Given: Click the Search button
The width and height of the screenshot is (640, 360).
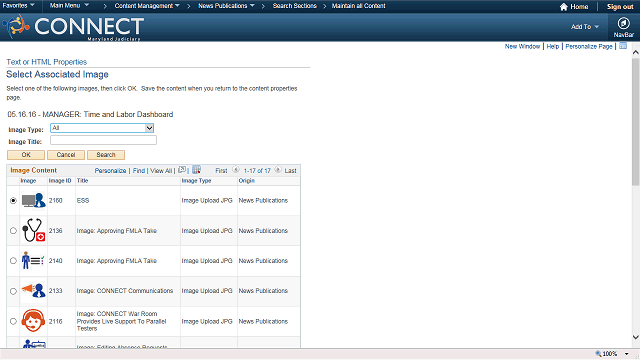Looking at the screenshot, I should (x=106, y=155).
